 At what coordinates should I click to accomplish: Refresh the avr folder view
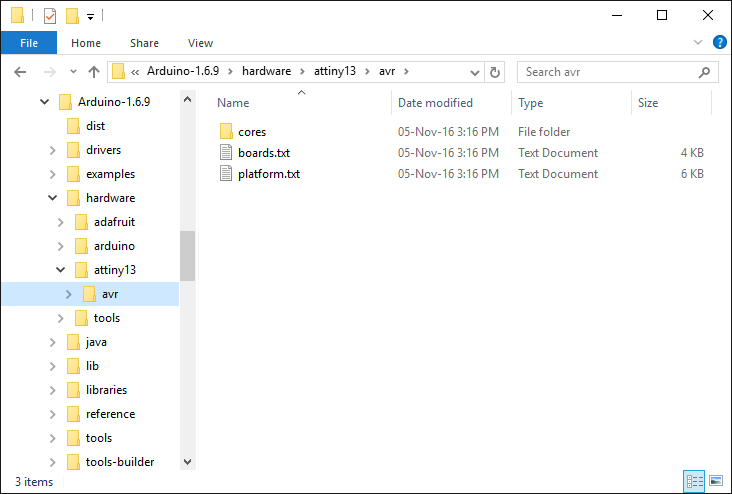(x=495, y=72)
